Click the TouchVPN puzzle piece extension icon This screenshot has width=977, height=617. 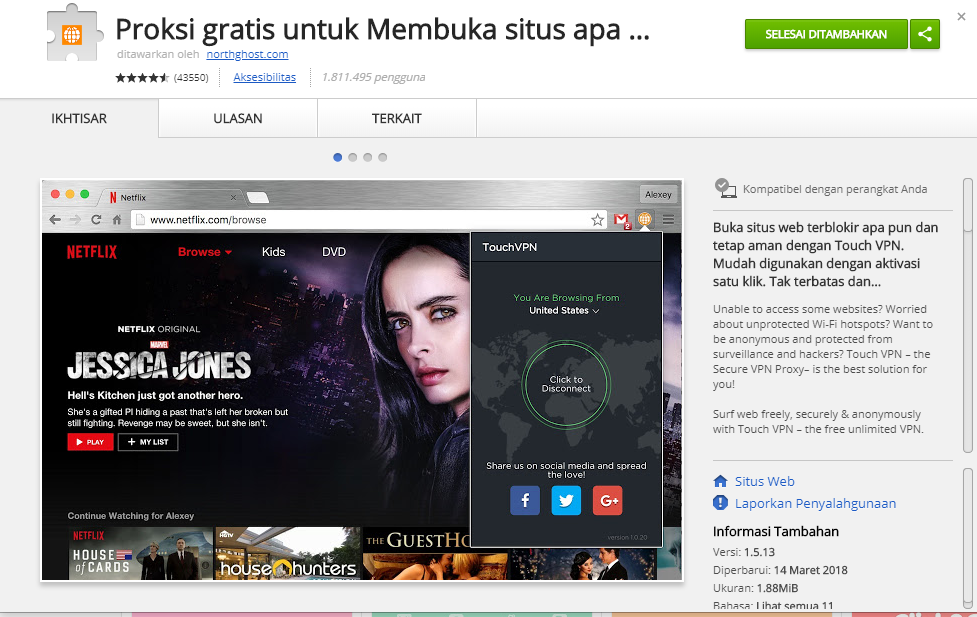(x=74, y=33)
